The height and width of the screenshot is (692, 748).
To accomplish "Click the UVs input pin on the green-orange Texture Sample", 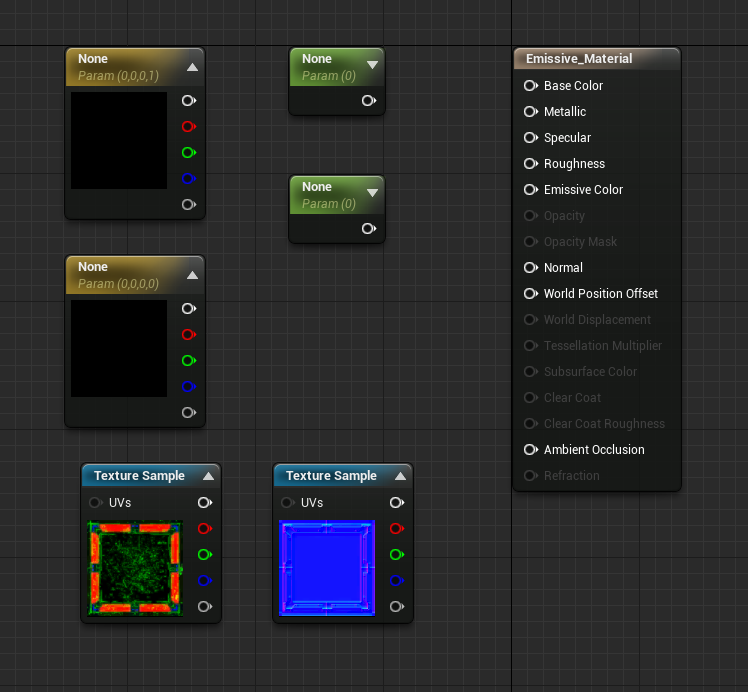I will click(95, 503).
